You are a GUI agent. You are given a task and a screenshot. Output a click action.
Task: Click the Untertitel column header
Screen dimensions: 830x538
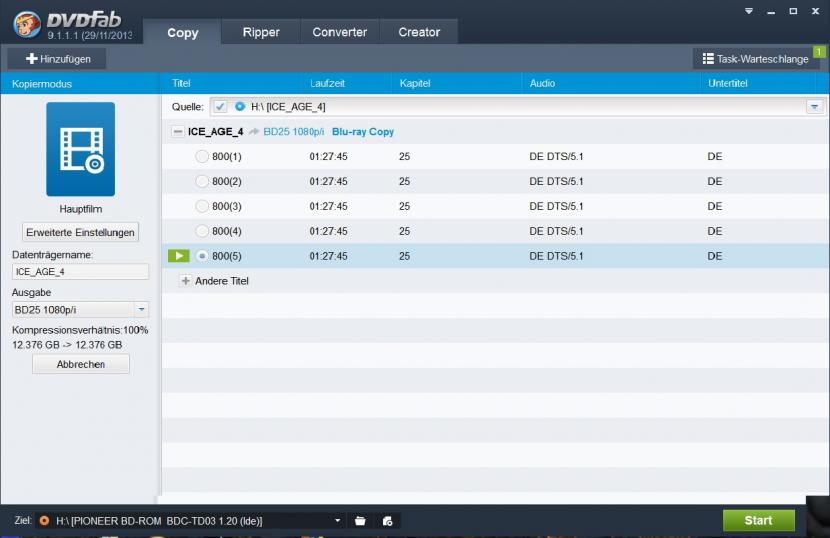pyautogui.click(x=728, y=83)
